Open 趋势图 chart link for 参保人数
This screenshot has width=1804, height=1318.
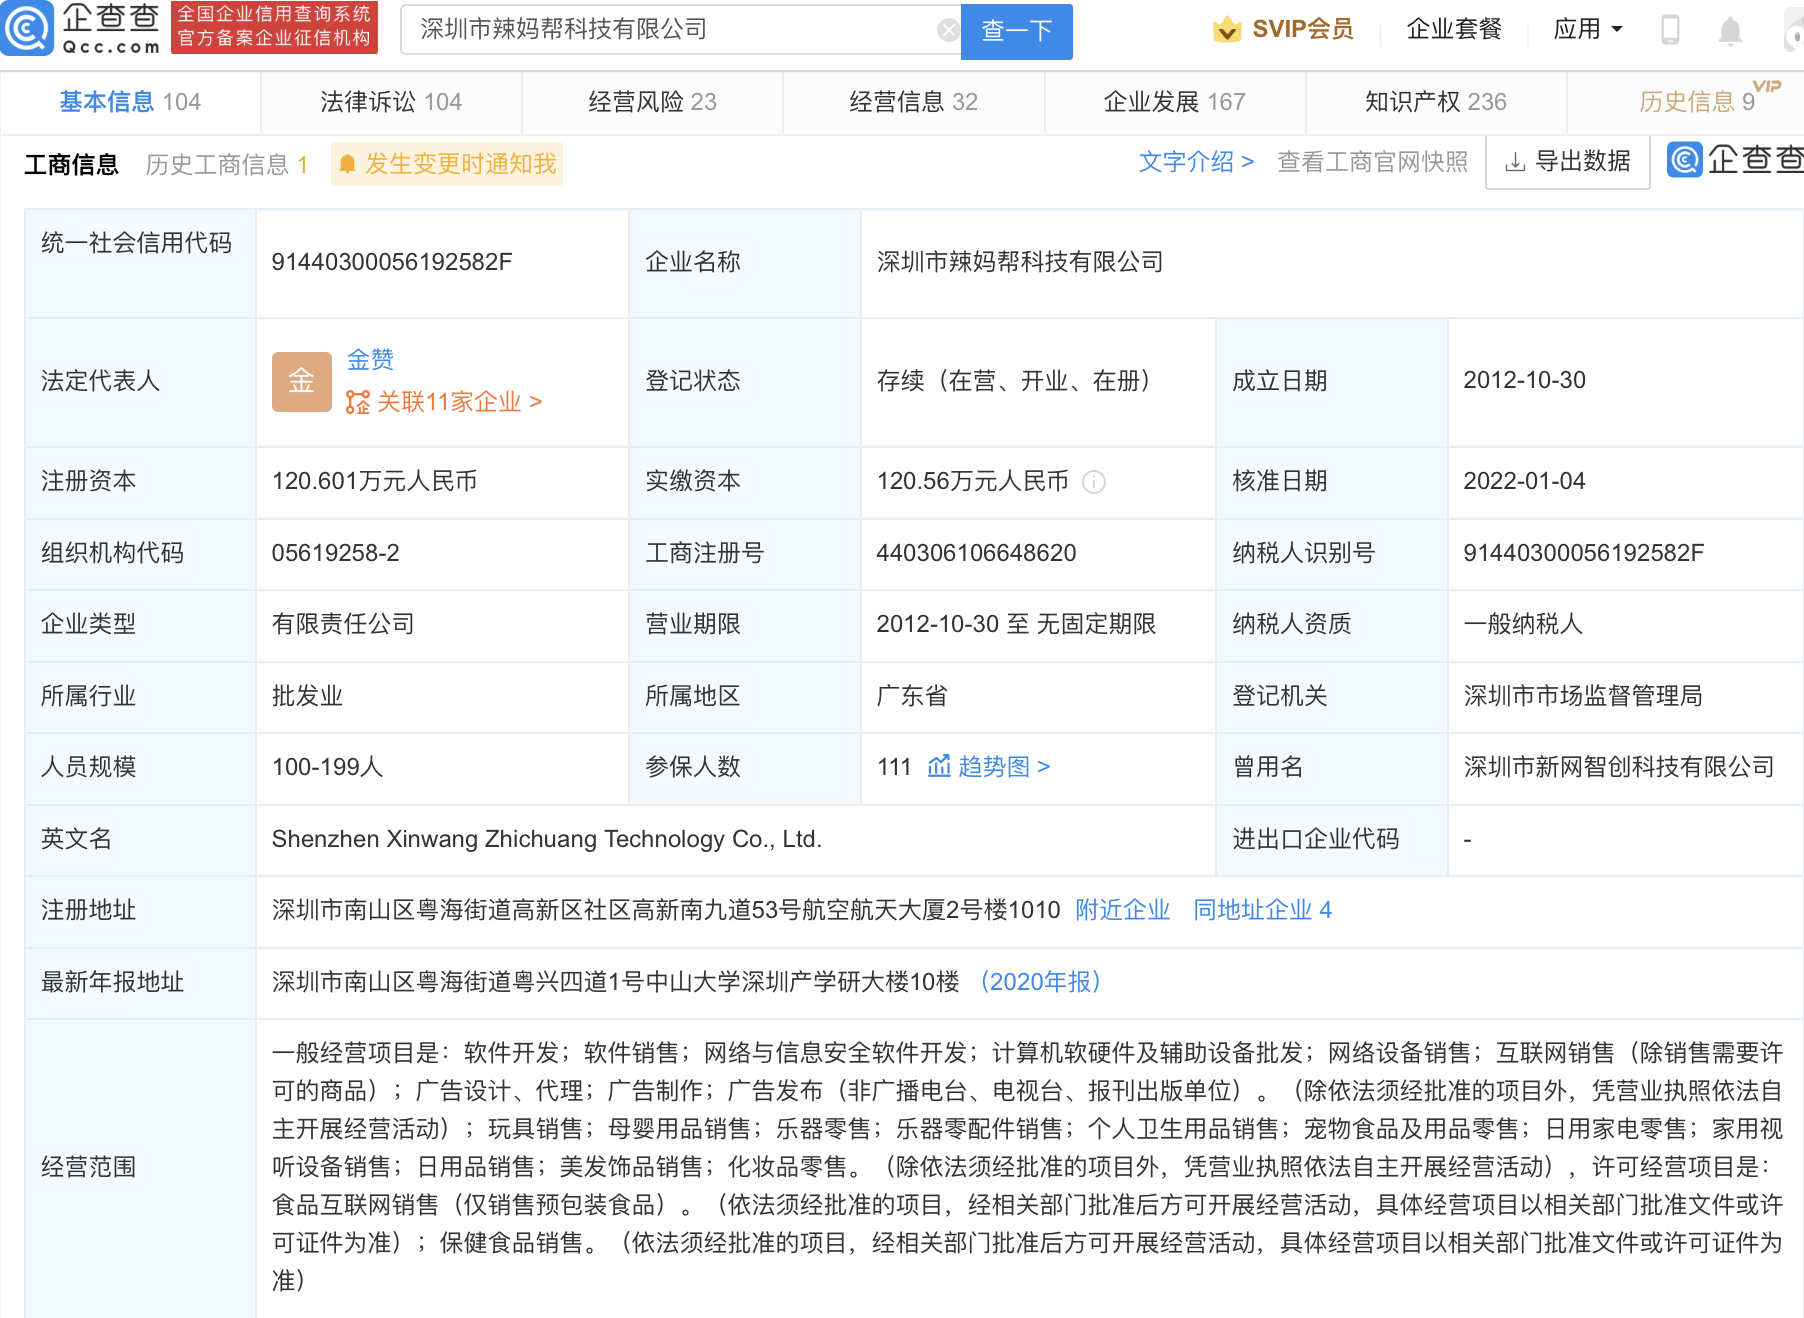click(989, 767)
